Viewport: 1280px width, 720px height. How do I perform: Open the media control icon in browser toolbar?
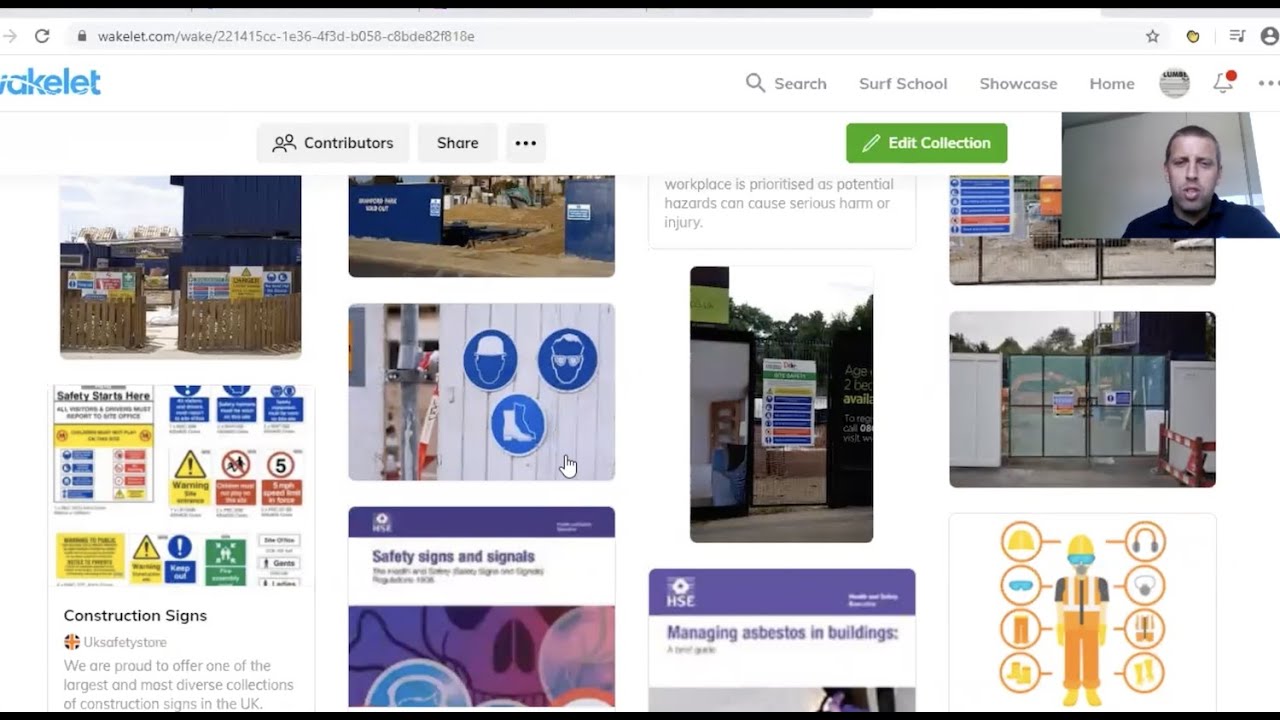(x=1237, y=36)
